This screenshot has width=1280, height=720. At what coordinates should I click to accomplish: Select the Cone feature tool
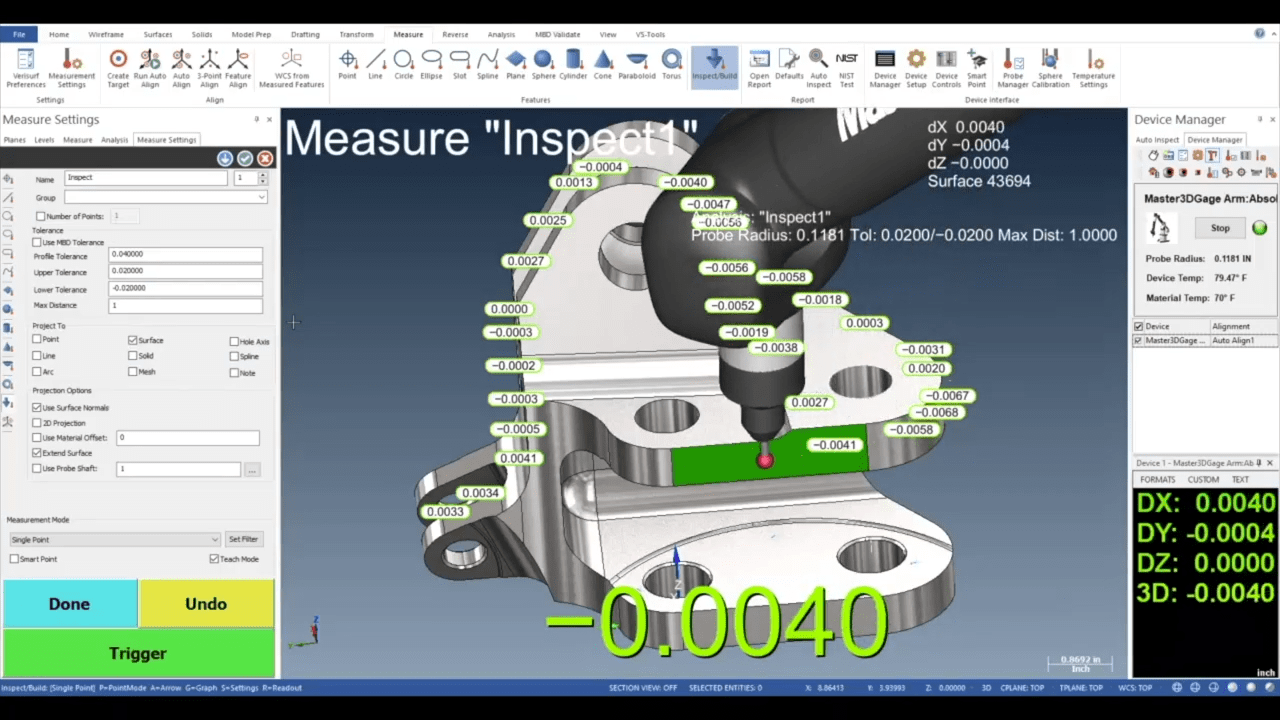[603, 65]
